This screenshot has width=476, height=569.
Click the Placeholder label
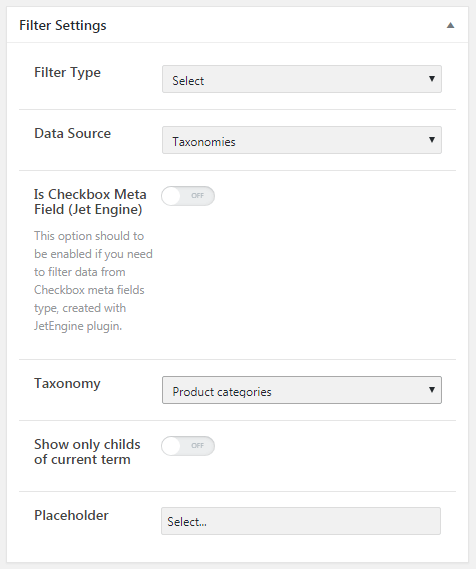click(x=71, y=515)
